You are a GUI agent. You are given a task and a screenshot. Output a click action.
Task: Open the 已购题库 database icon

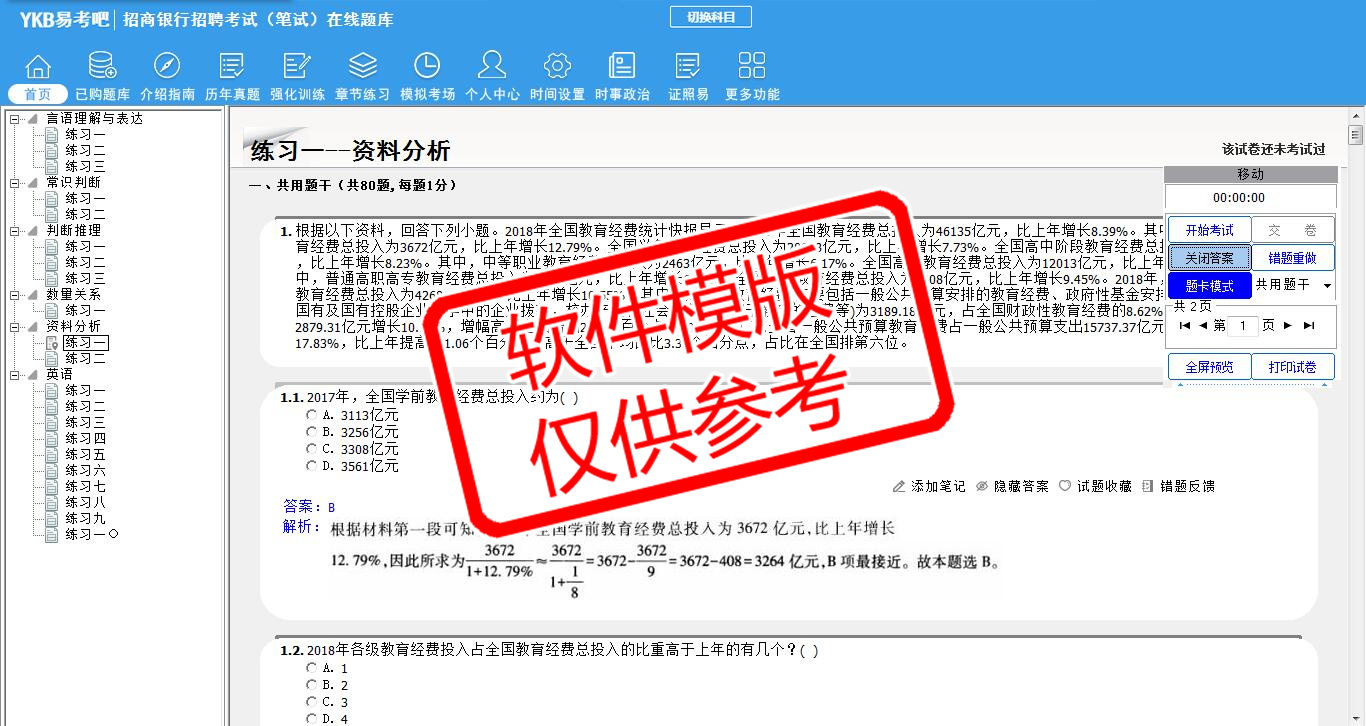(102, 67)
